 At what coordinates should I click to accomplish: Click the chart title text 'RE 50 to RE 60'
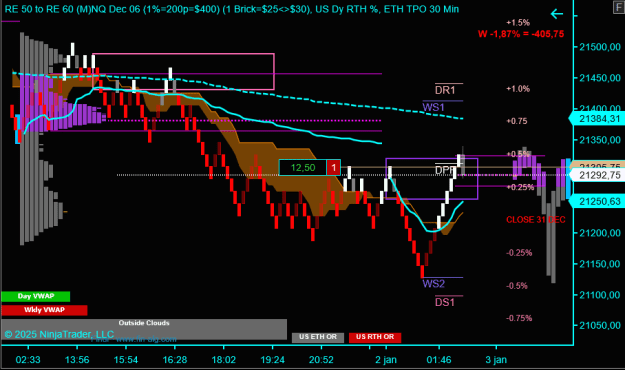coord(39,9)
